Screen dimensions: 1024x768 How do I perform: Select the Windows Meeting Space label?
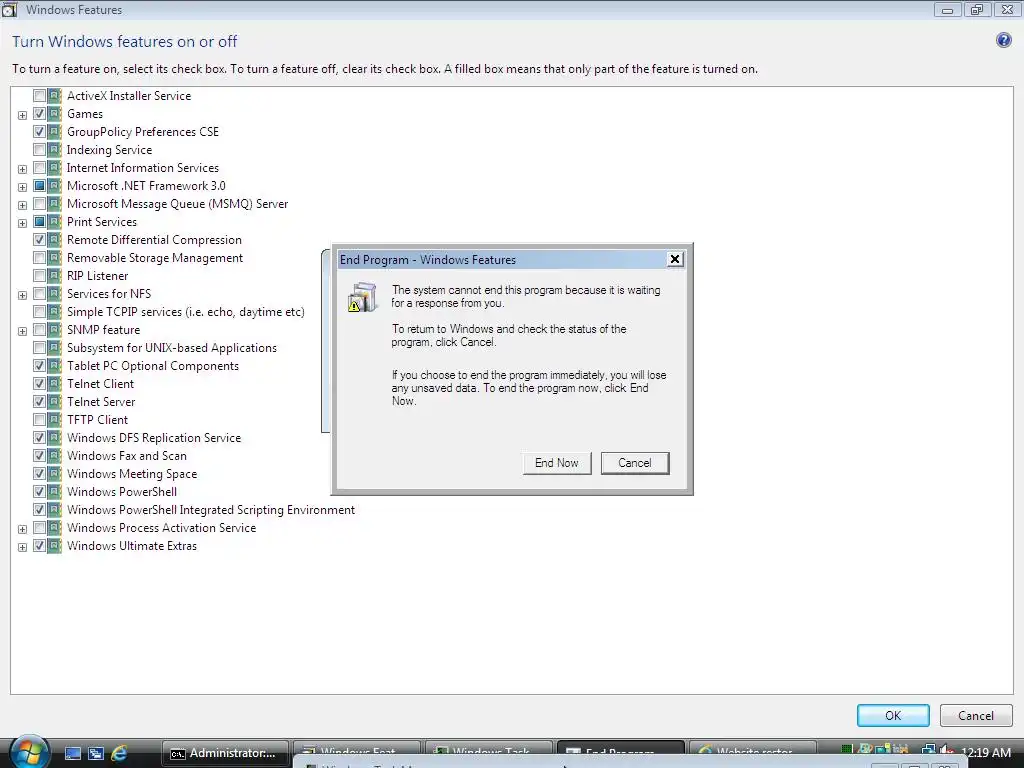click(132, 474)
